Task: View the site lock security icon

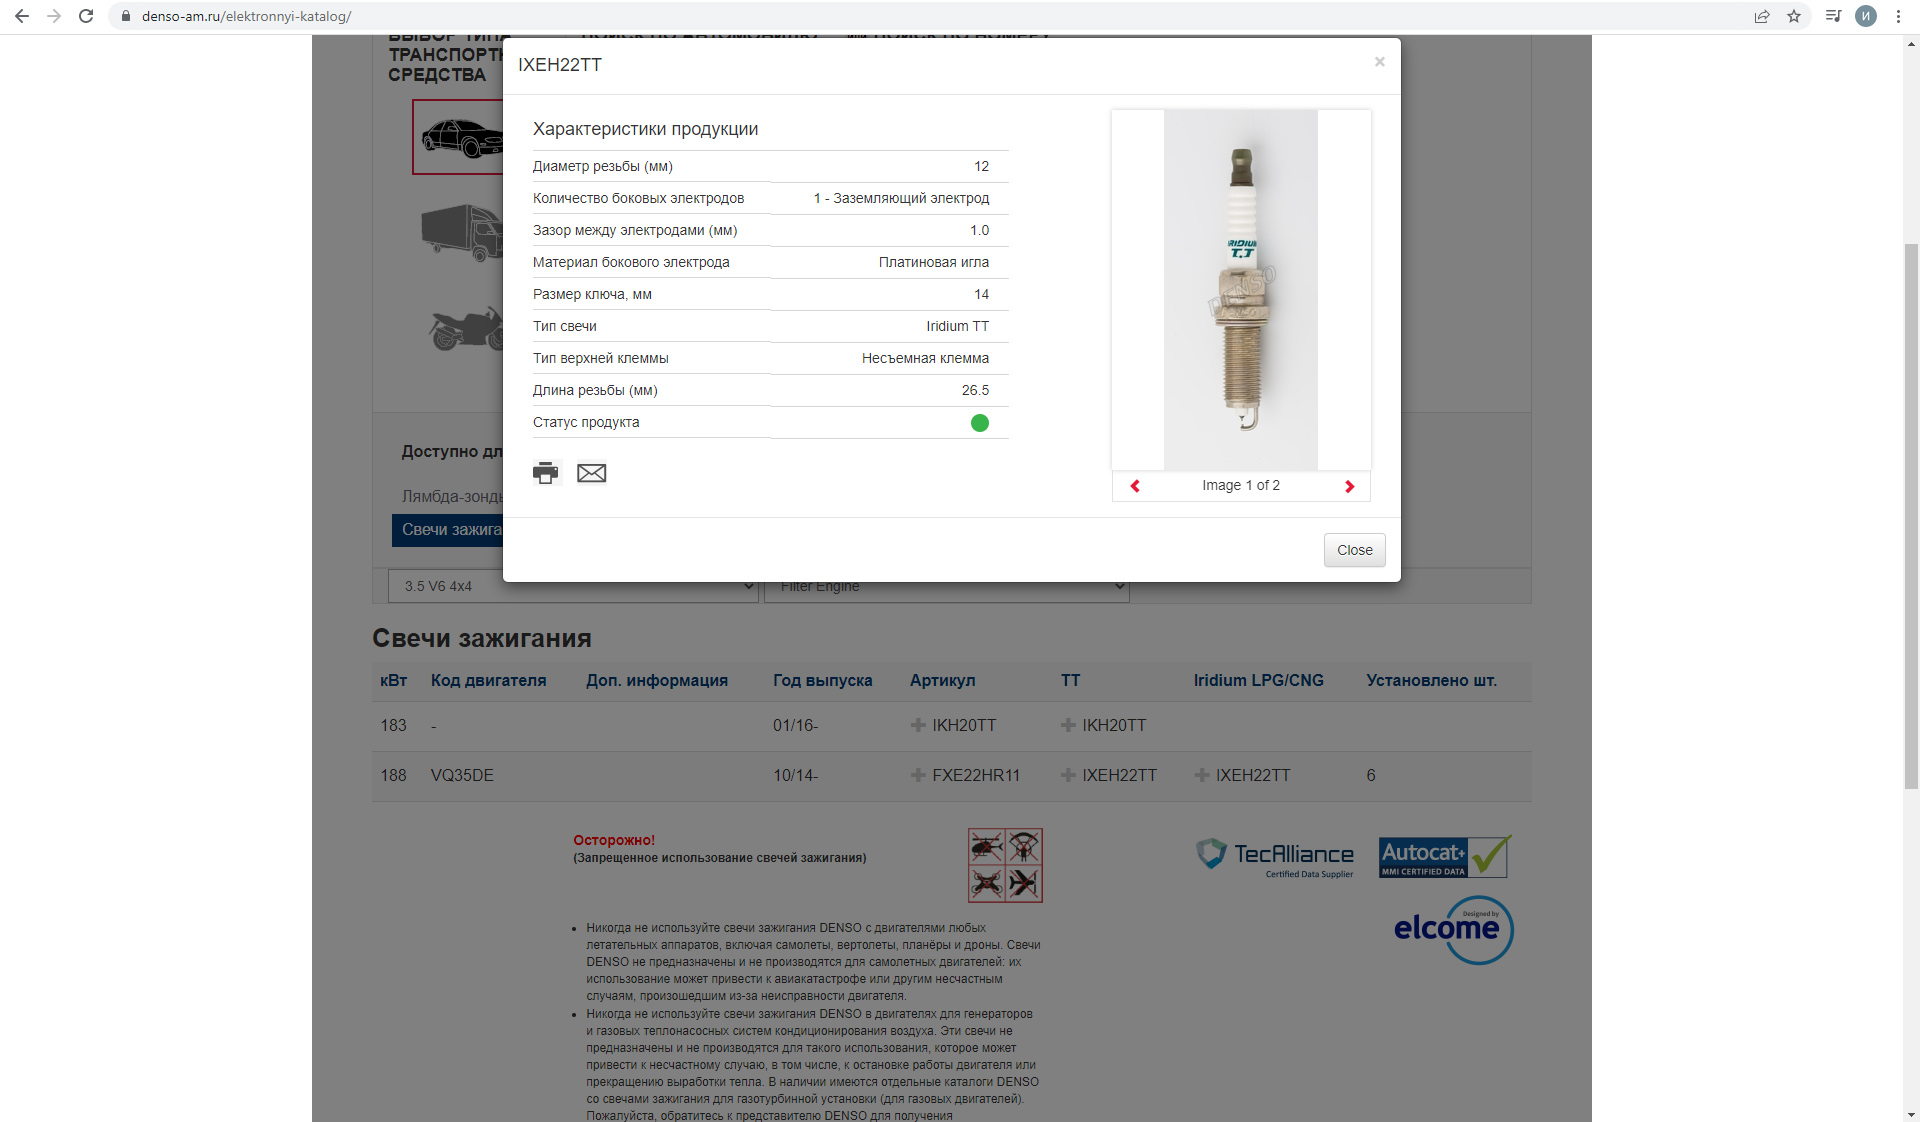Action: pos(125,16)
